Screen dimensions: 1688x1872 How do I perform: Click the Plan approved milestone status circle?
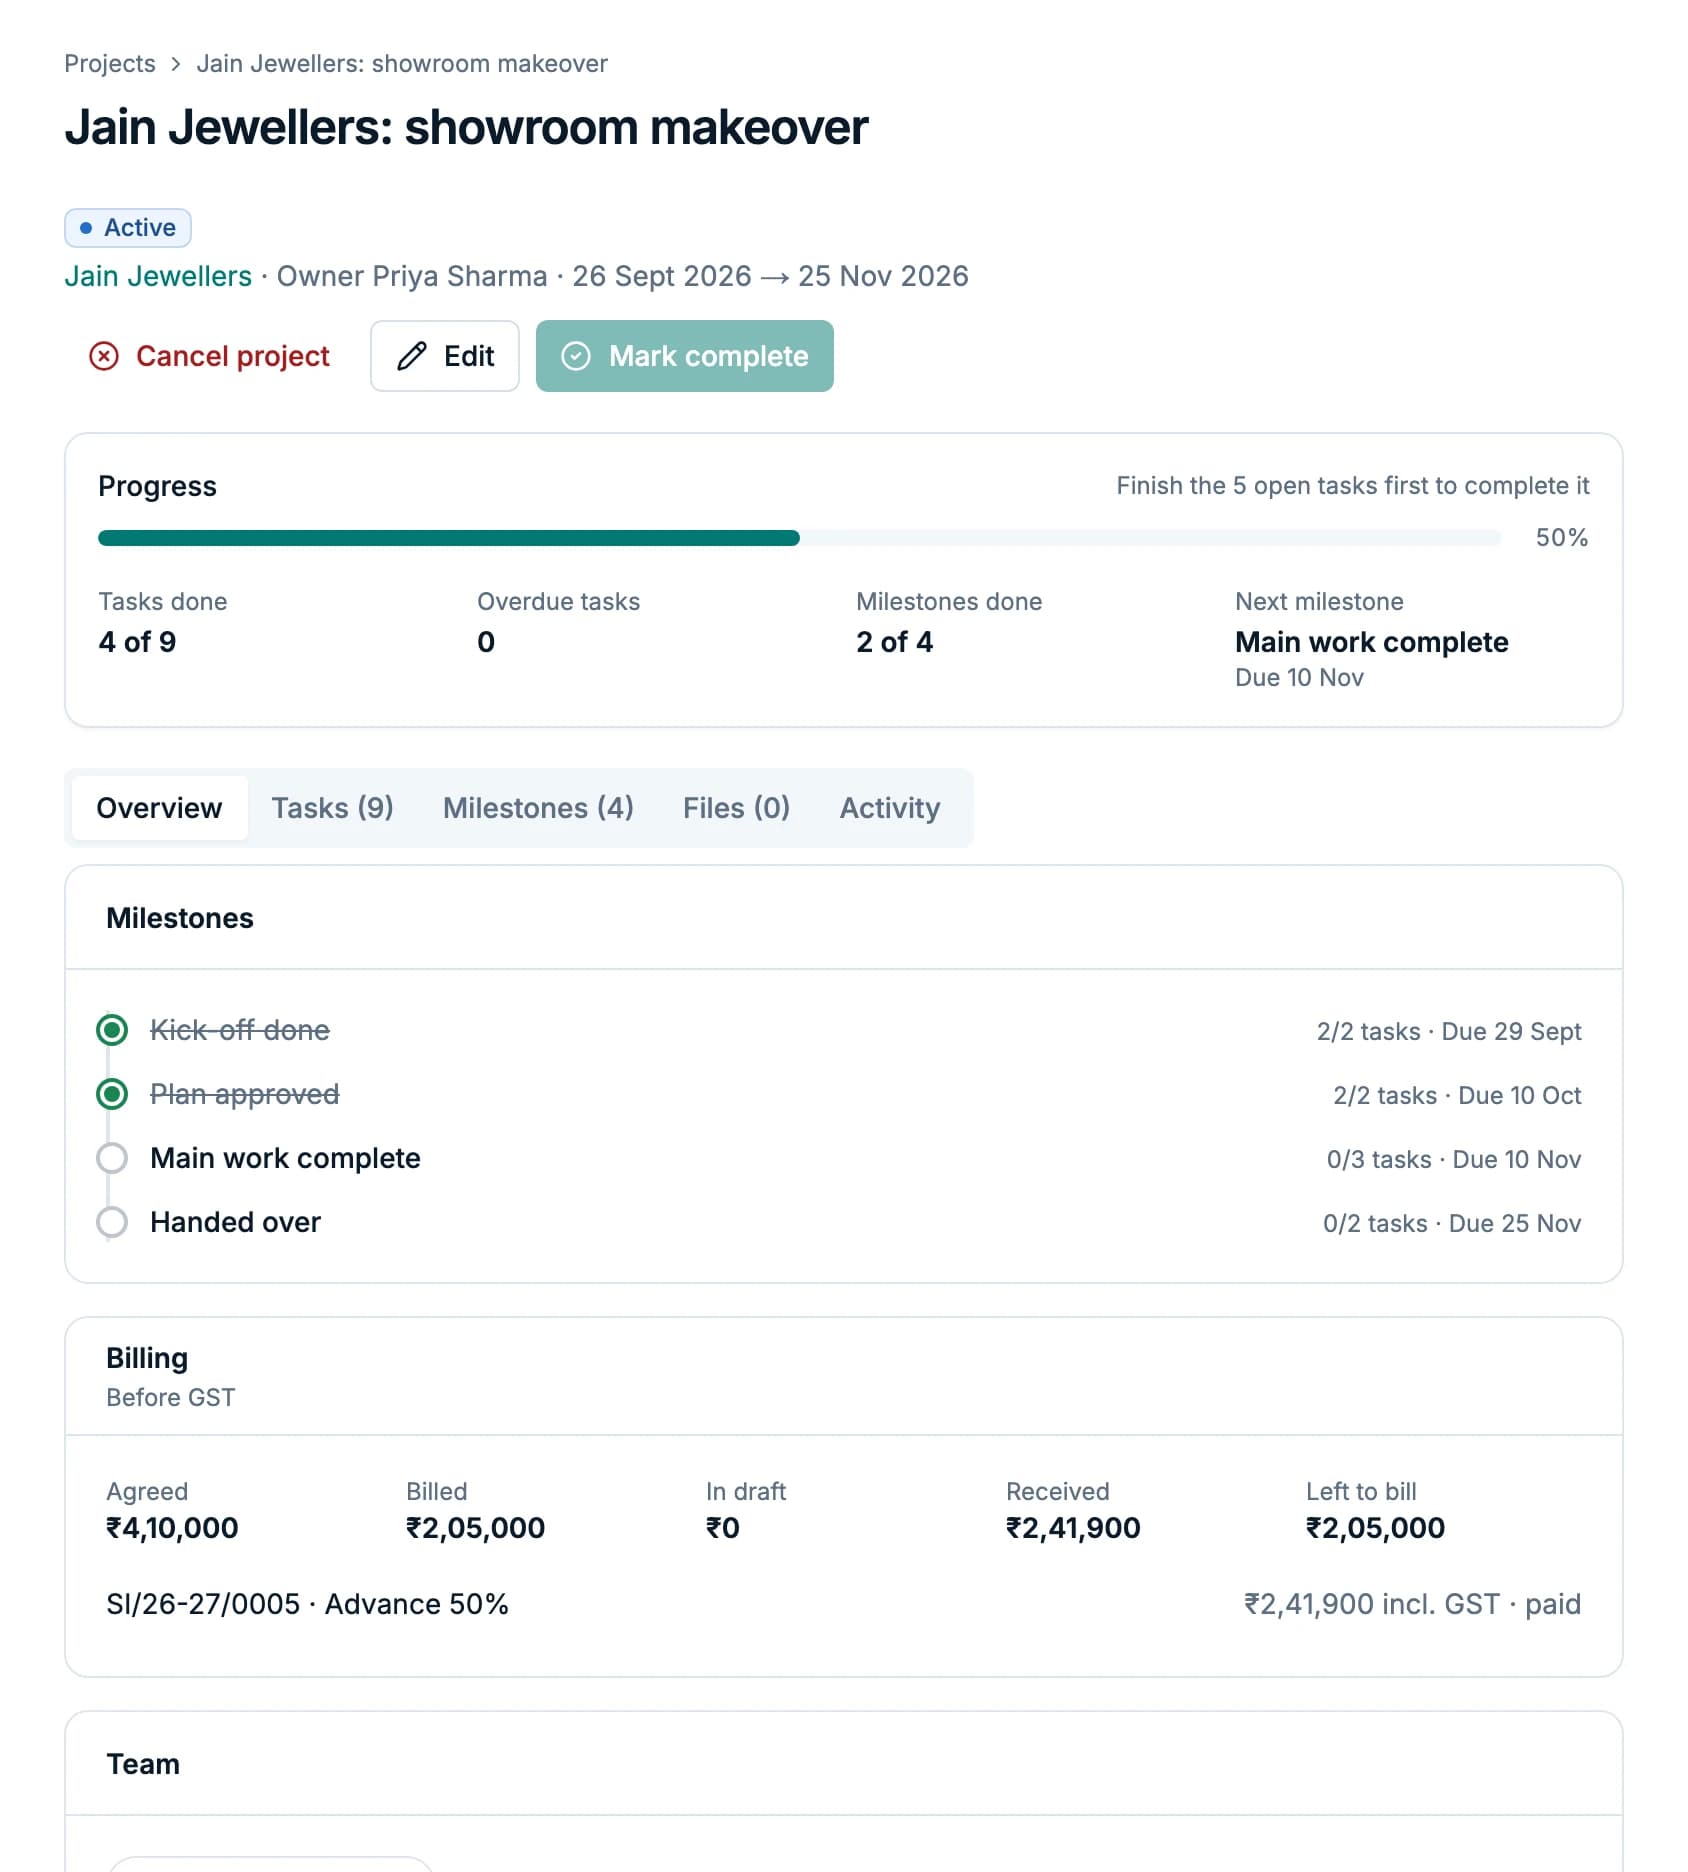pyautogui.click(x=112, y=1094)
